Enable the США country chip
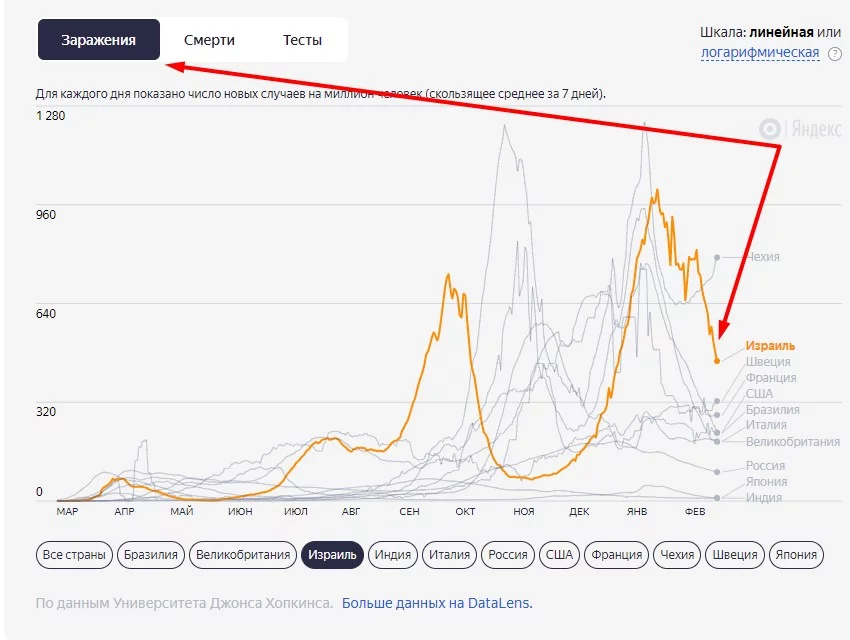Viewport: 850px width, 640px height. [x=559, y=554]
